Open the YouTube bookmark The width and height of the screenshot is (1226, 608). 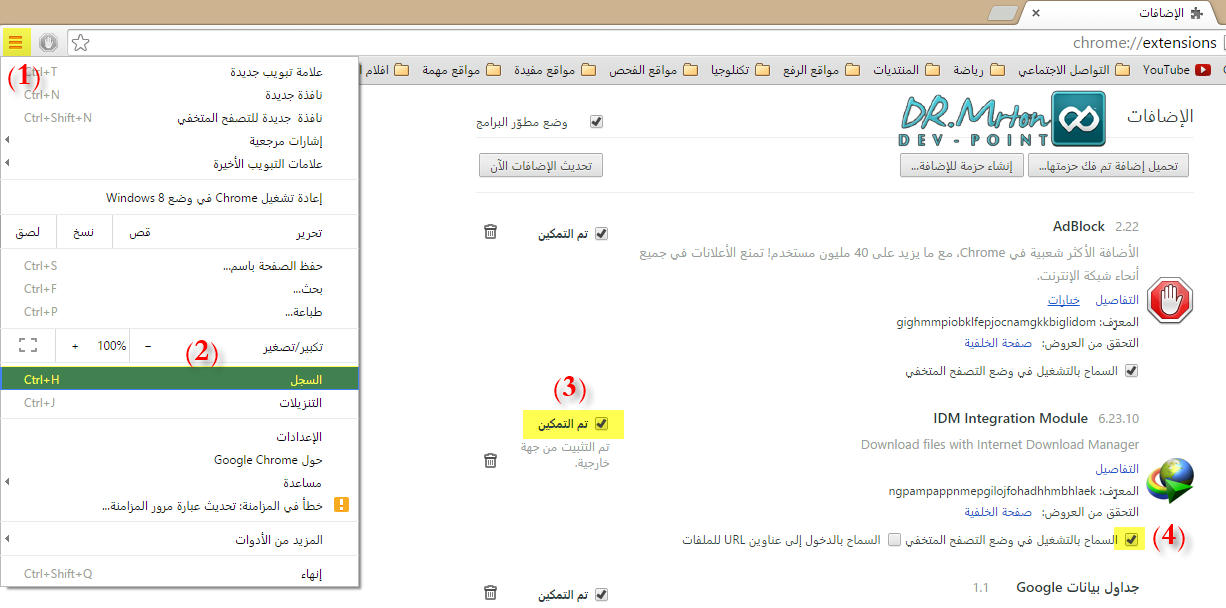(1175, 70)
